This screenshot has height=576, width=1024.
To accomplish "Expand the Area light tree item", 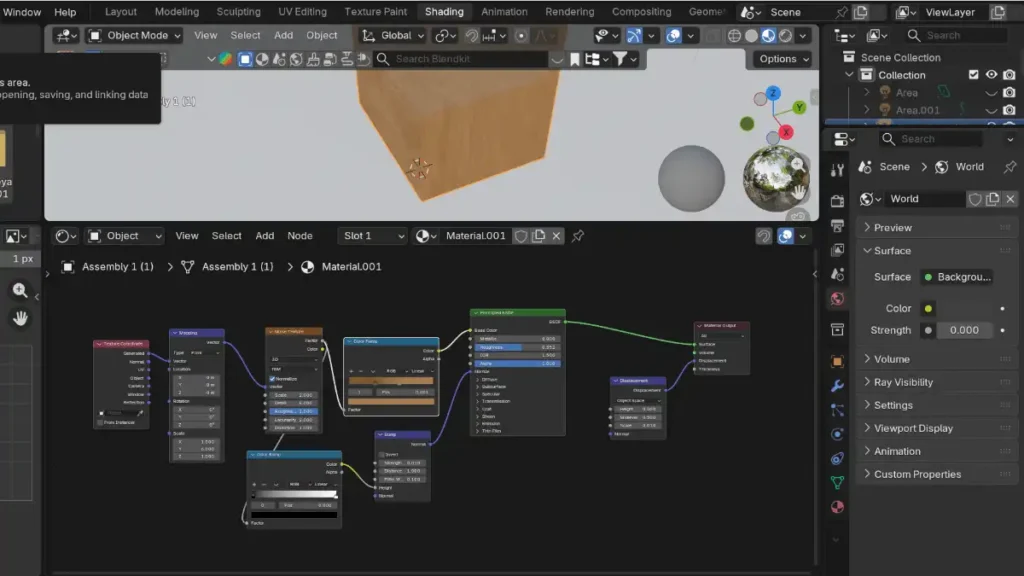I will 866,93.
